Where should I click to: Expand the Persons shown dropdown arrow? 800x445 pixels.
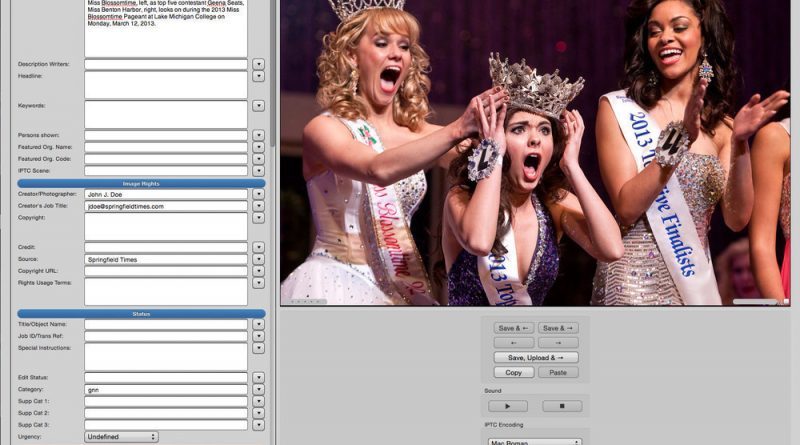(258, 134)
